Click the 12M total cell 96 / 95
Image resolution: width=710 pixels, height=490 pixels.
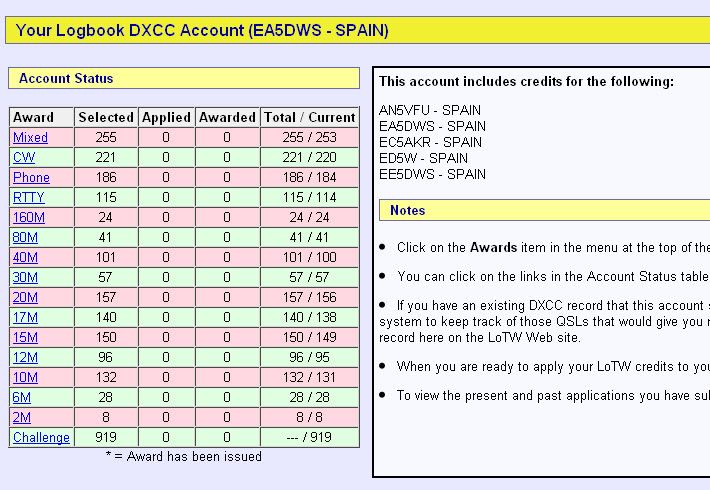(310, 357)
